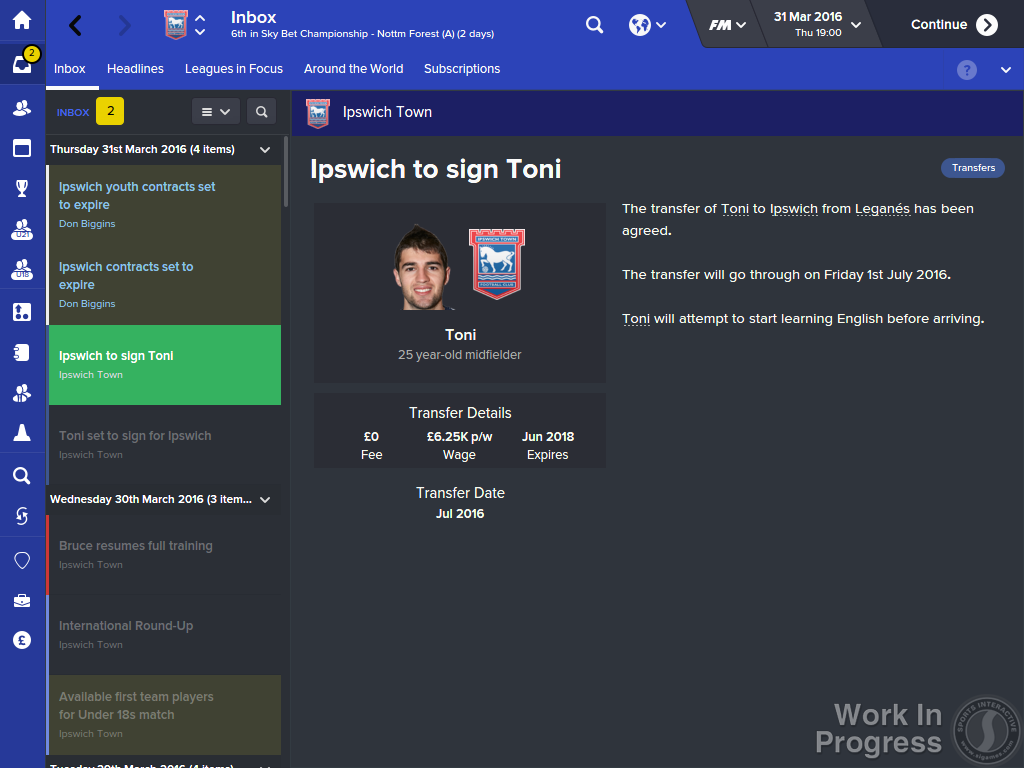
Task: Open the Training cone icon
Action: pyautogui.click(x=22, y=432)
